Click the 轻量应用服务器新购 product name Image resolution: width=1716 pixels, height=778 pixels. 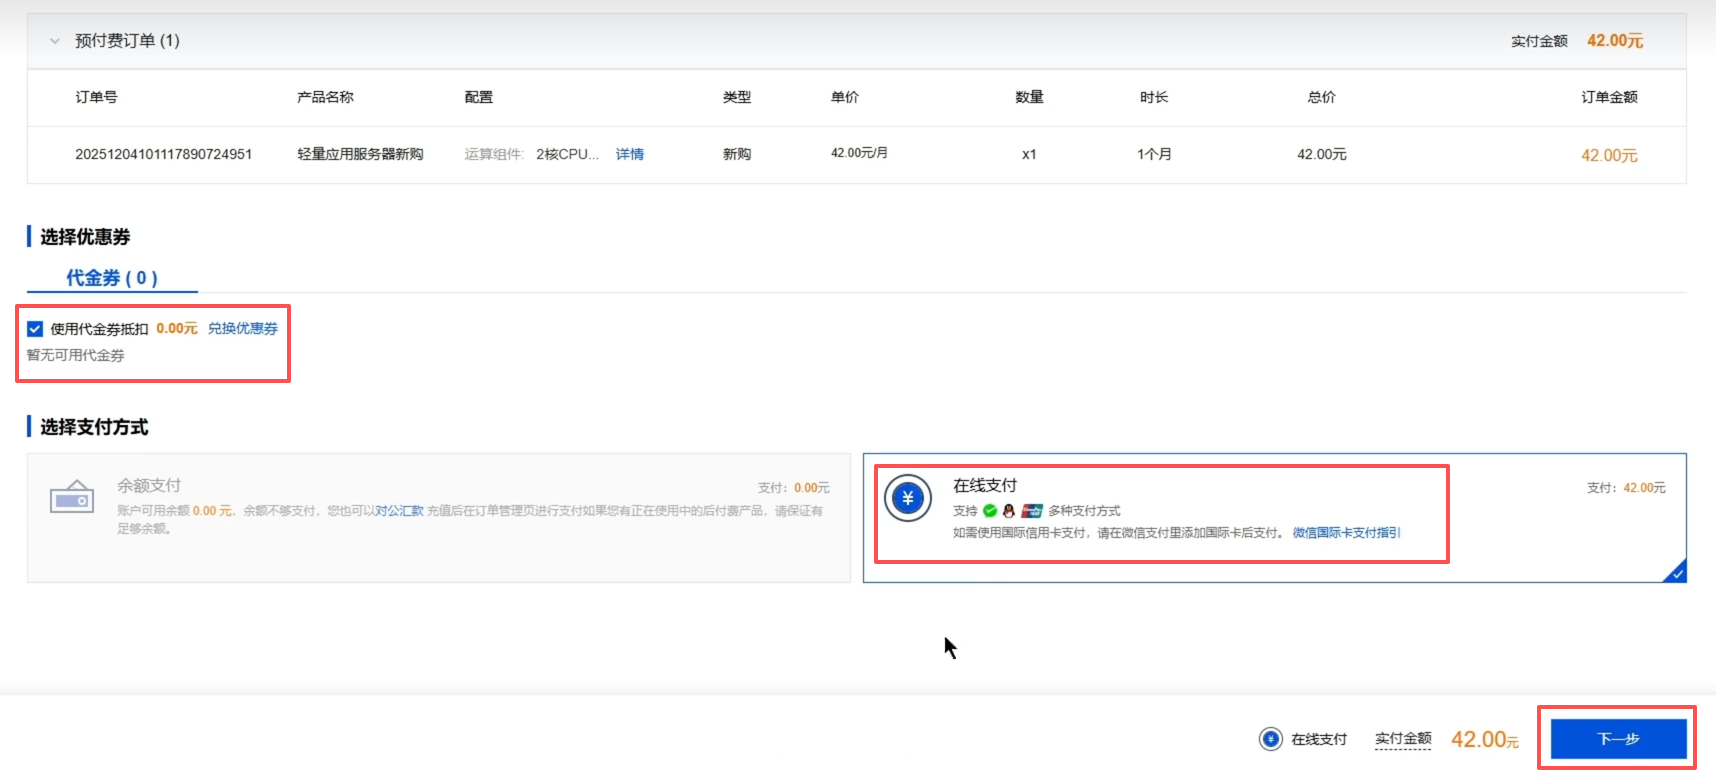[360, 154]
